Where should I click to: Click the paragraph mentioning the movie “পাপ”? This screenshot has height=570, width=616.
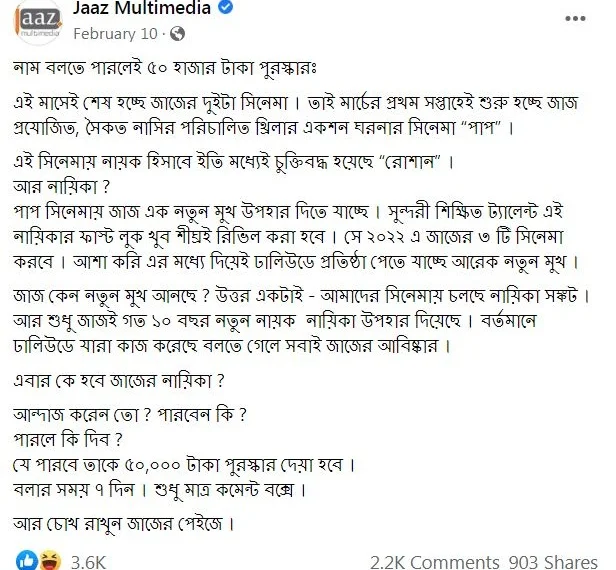coord(296,115)
